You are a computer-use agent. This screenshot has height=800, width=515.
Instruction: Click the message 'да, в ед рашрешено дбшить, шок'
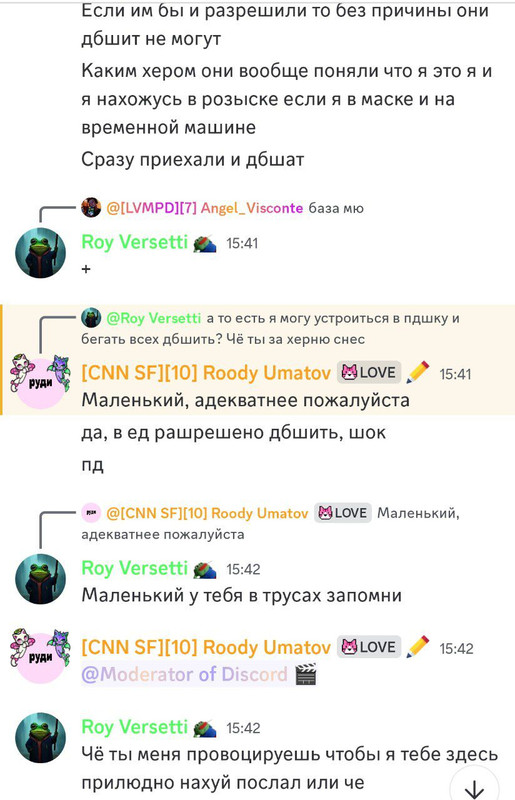pos(234,433)
